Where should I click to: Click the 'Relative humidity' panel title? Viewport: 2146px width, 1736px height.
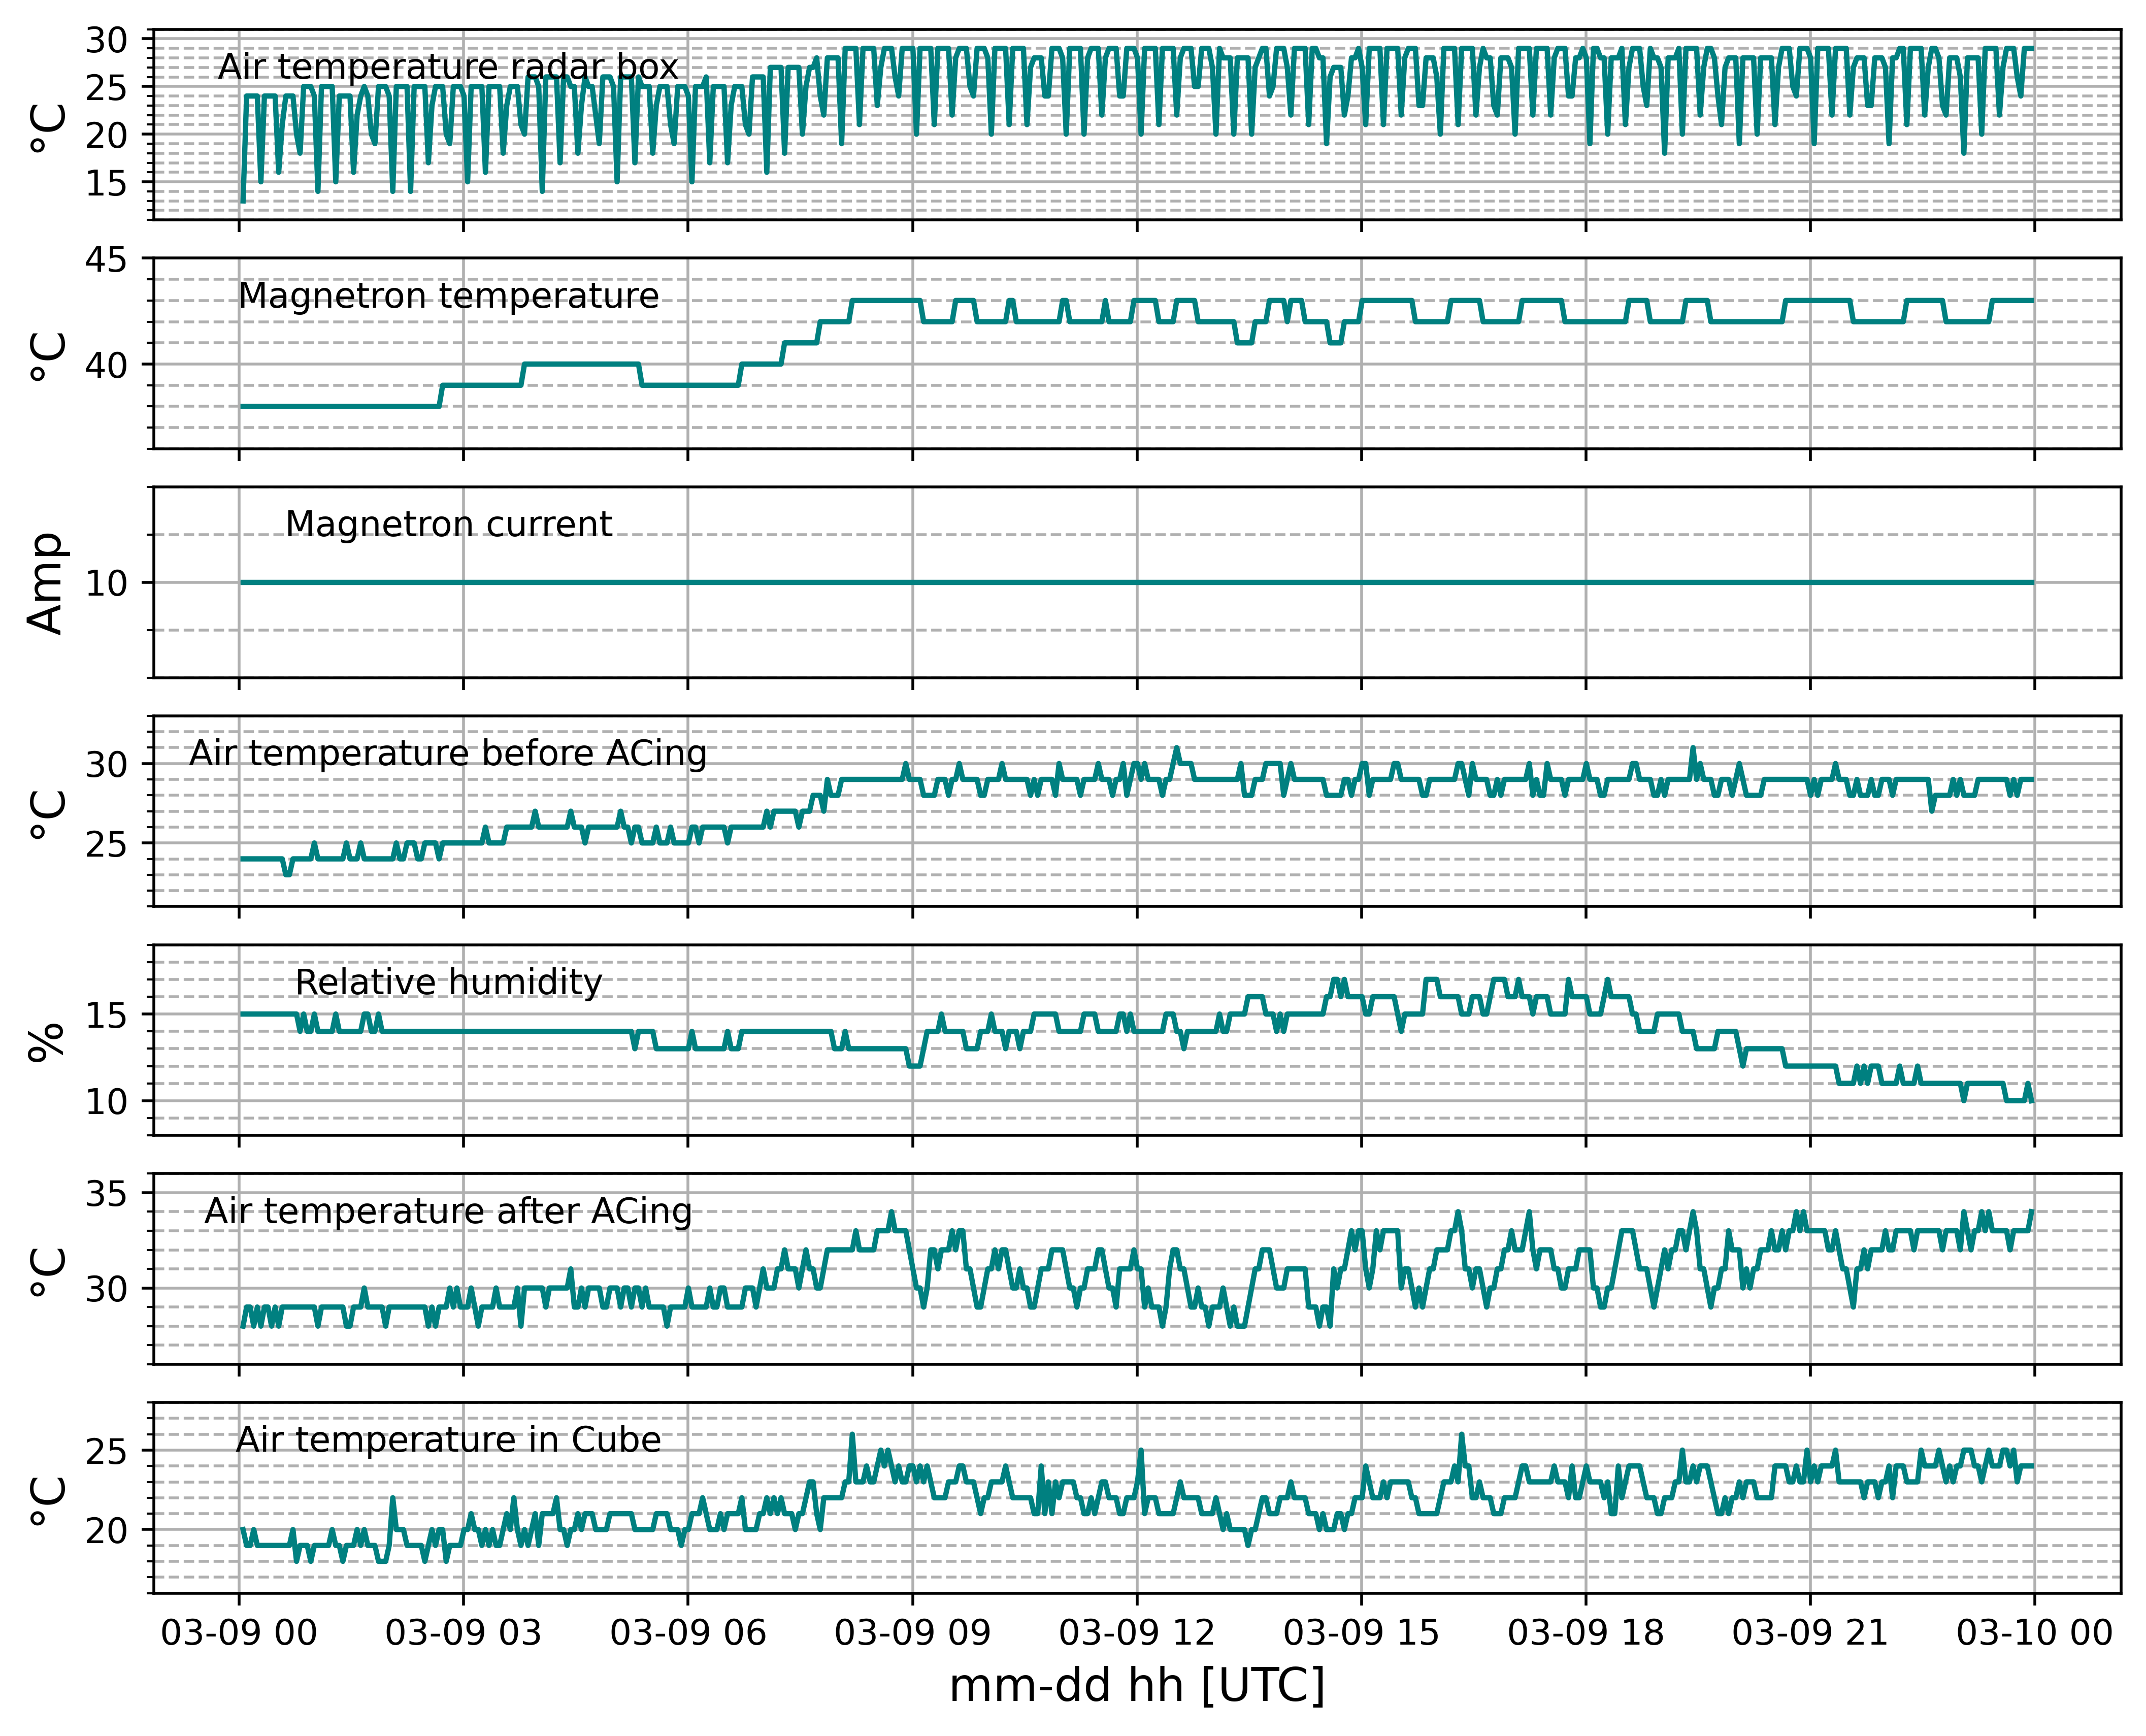pos(448,982)
